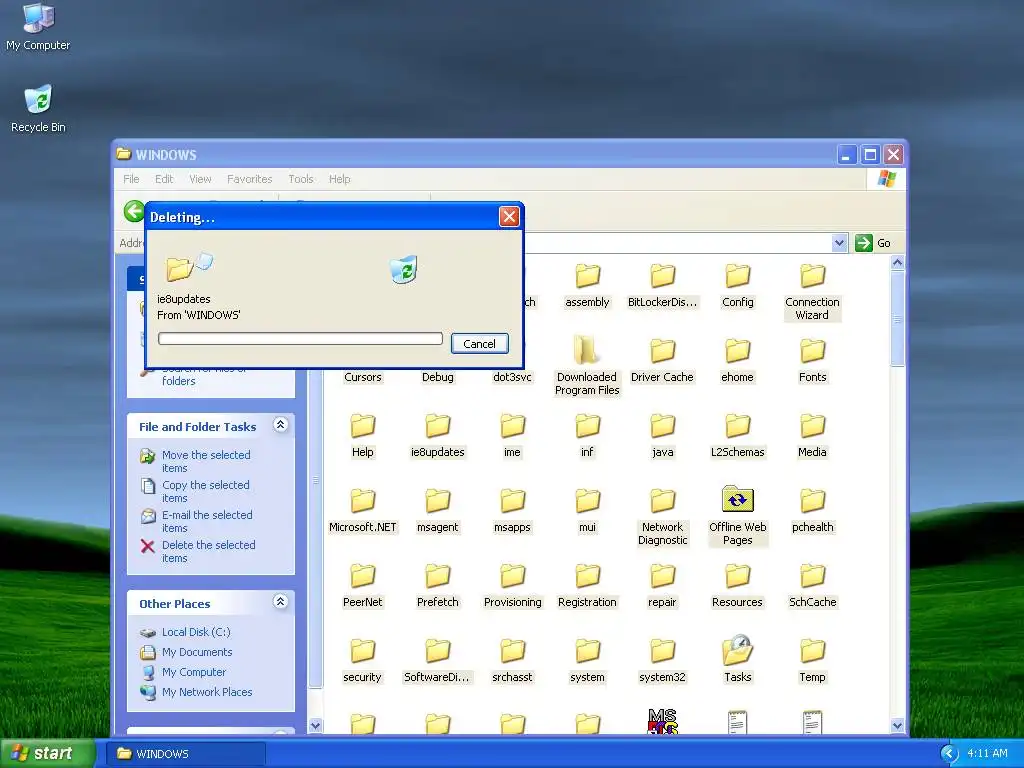This screenshot has height=768, width=1024.
Task: Select the SoftwareDi... folder
Action: (438, 661)
